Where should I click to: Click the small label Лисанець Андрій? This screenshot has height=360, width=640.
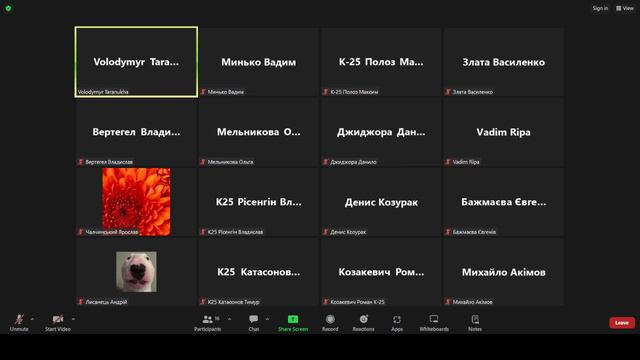(106, 302)
